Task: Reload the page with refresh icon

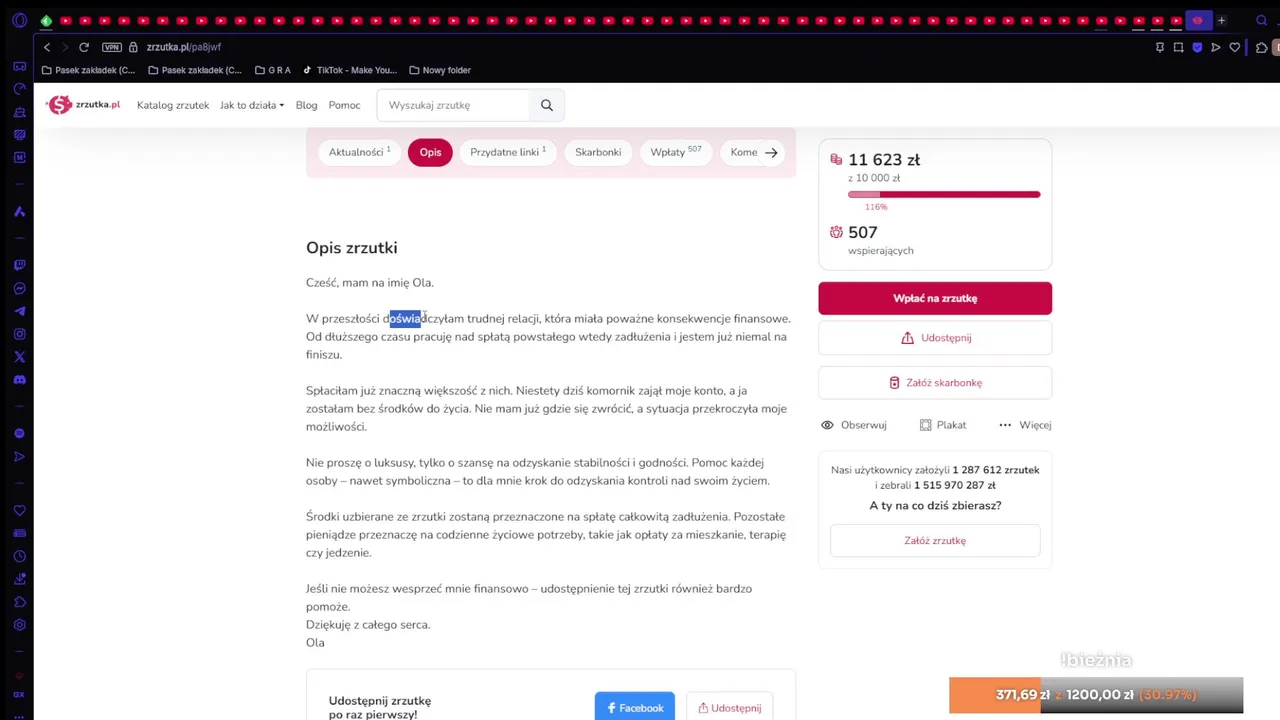Action: tap(84, 47)
